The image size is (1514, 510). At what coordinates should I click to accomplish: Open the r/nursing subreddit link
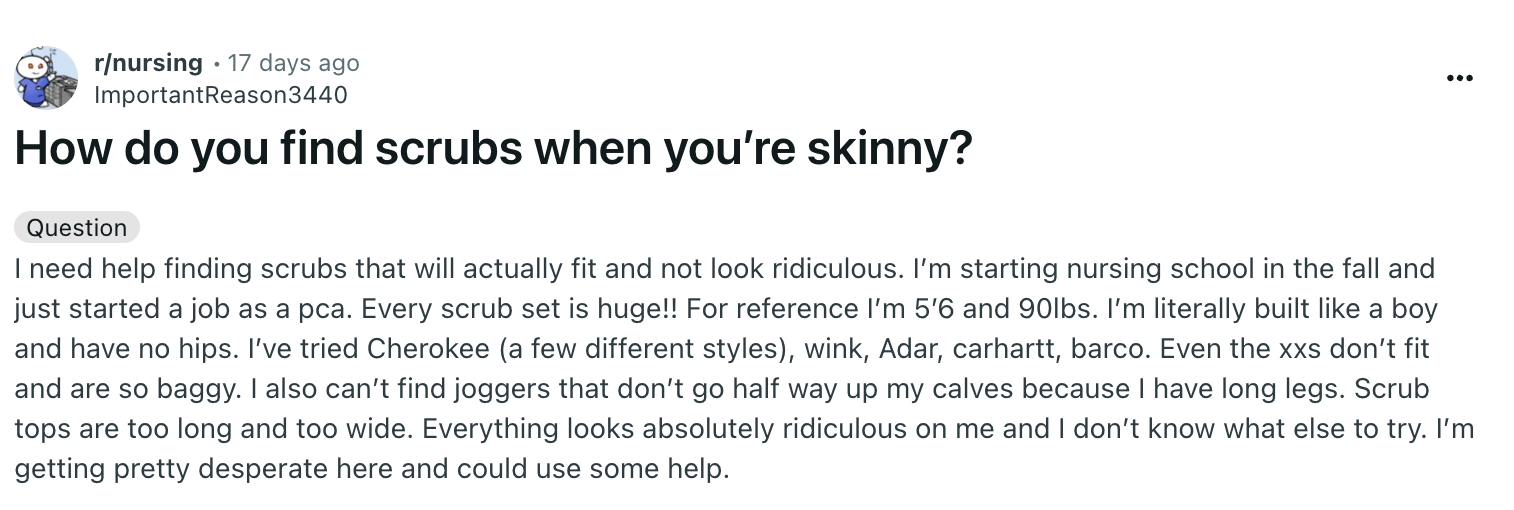tap(148, 63)
